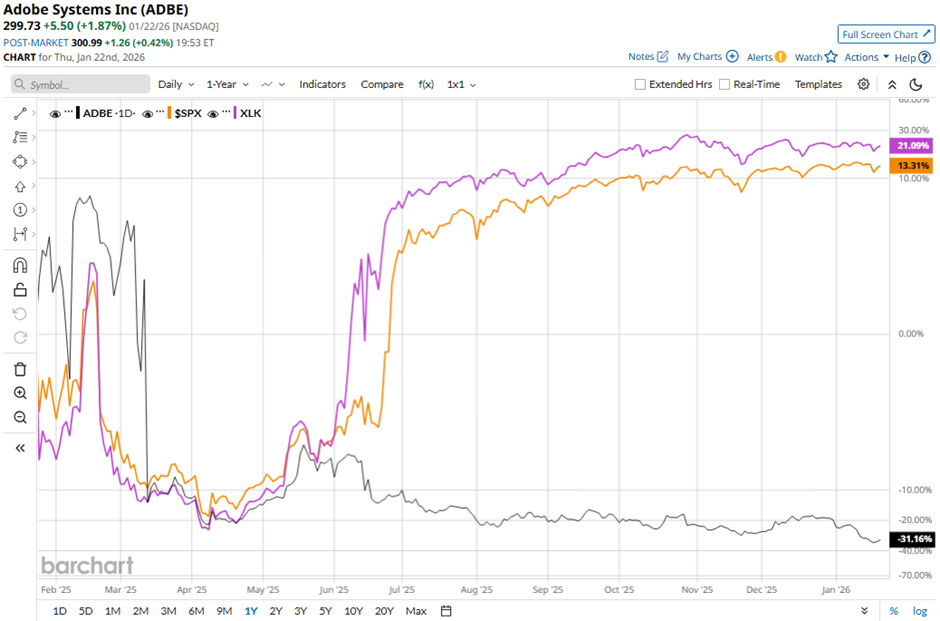Screen dimensions: 940x621
Task: Open the Help question mark icon
Action: click(x=925, y=58)
